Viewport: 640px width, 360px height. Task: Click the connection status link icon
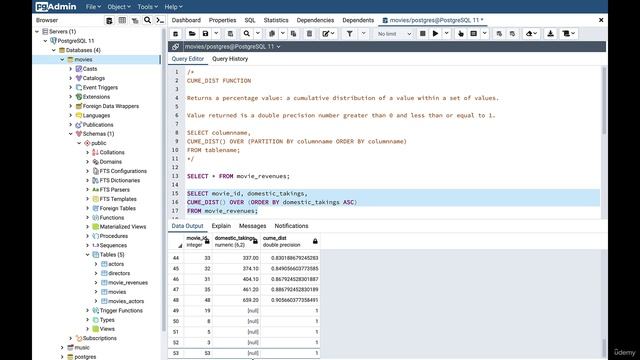175,47
